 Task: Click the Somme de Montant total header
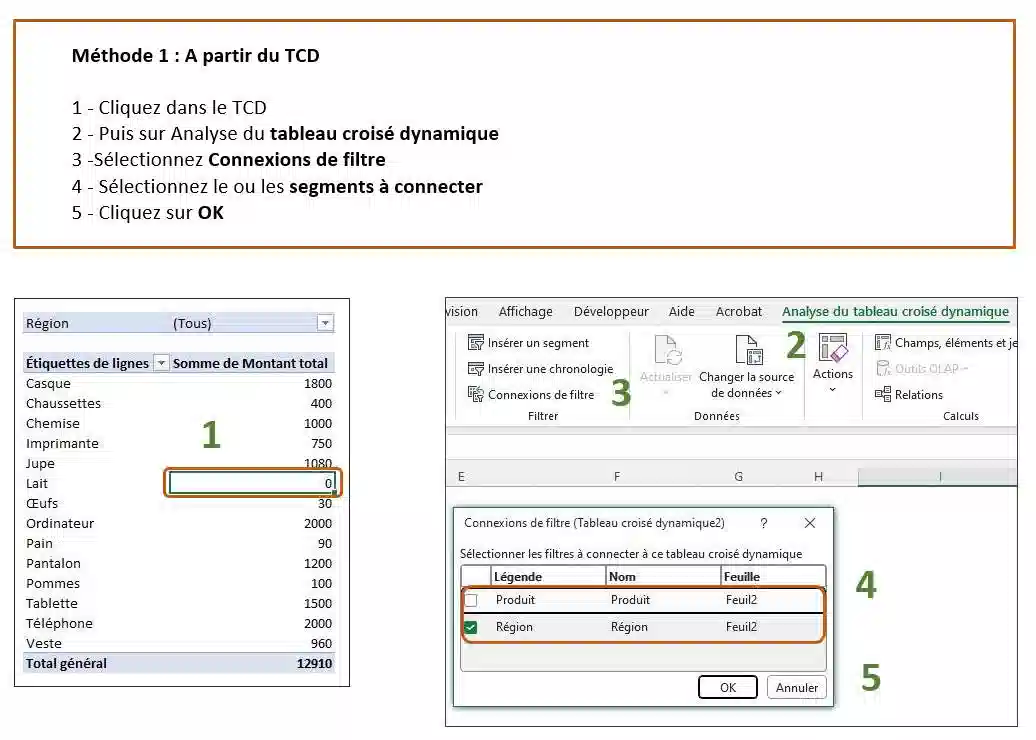coord(250,363)
